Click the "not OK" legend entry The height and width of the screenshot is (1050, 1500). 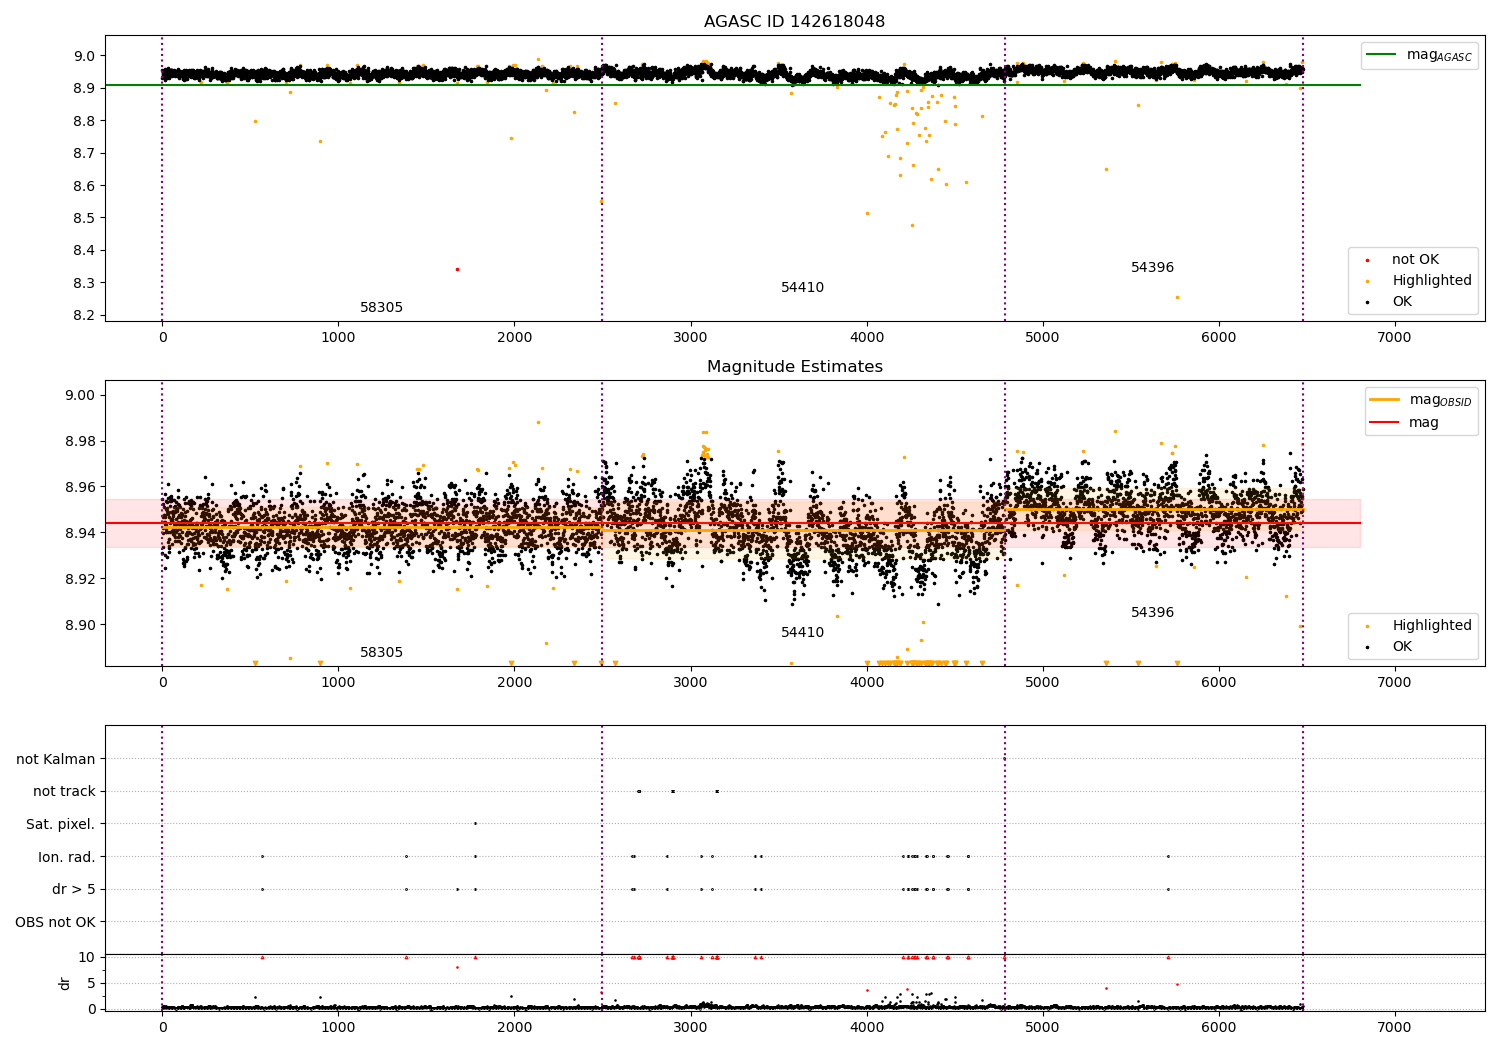(1403, 260)
